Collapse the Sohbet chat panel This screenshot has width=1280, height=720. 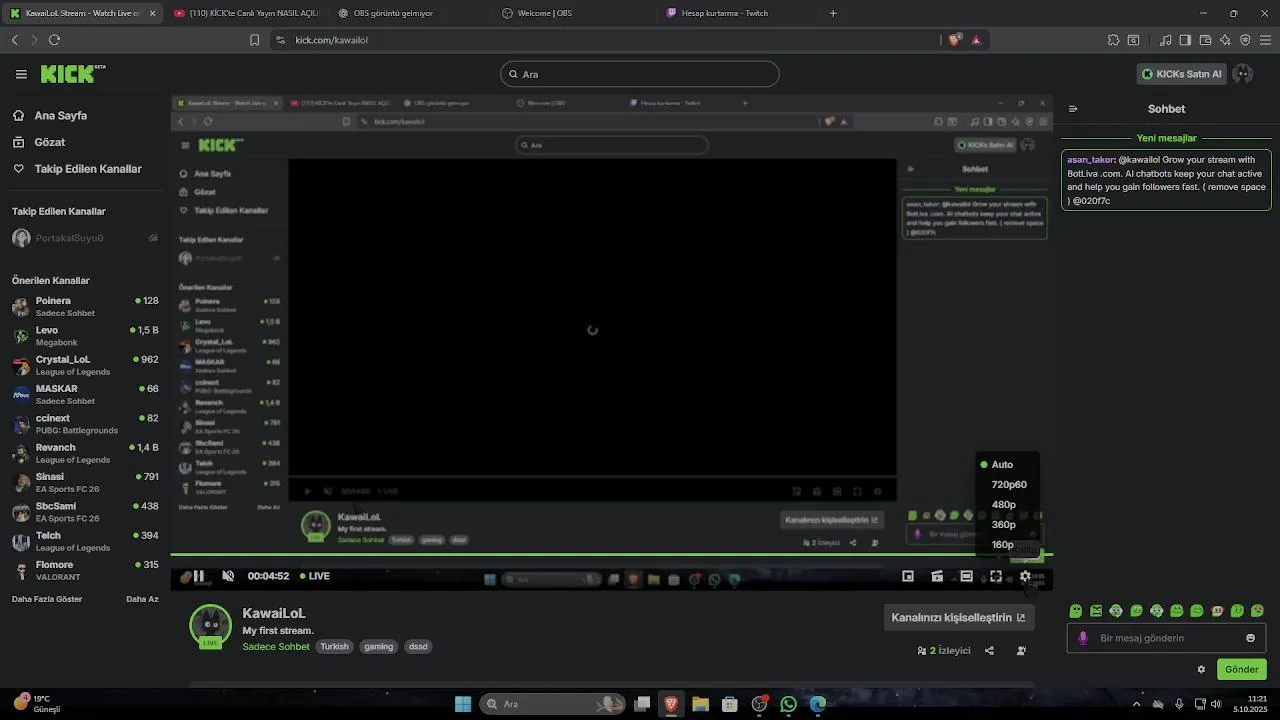1073,109
